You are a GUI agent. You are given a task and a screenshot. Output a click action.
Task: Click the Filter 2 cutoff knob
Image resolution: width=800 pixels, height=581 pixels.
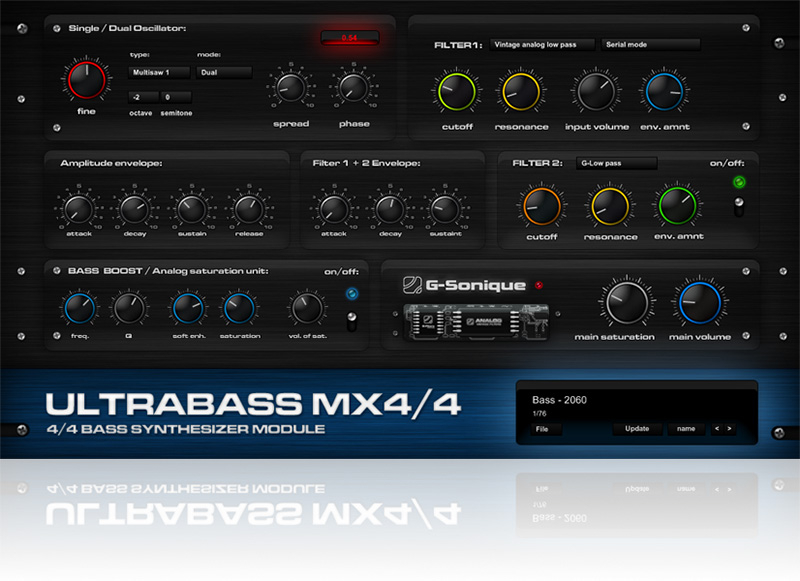(x=542, y=207)
